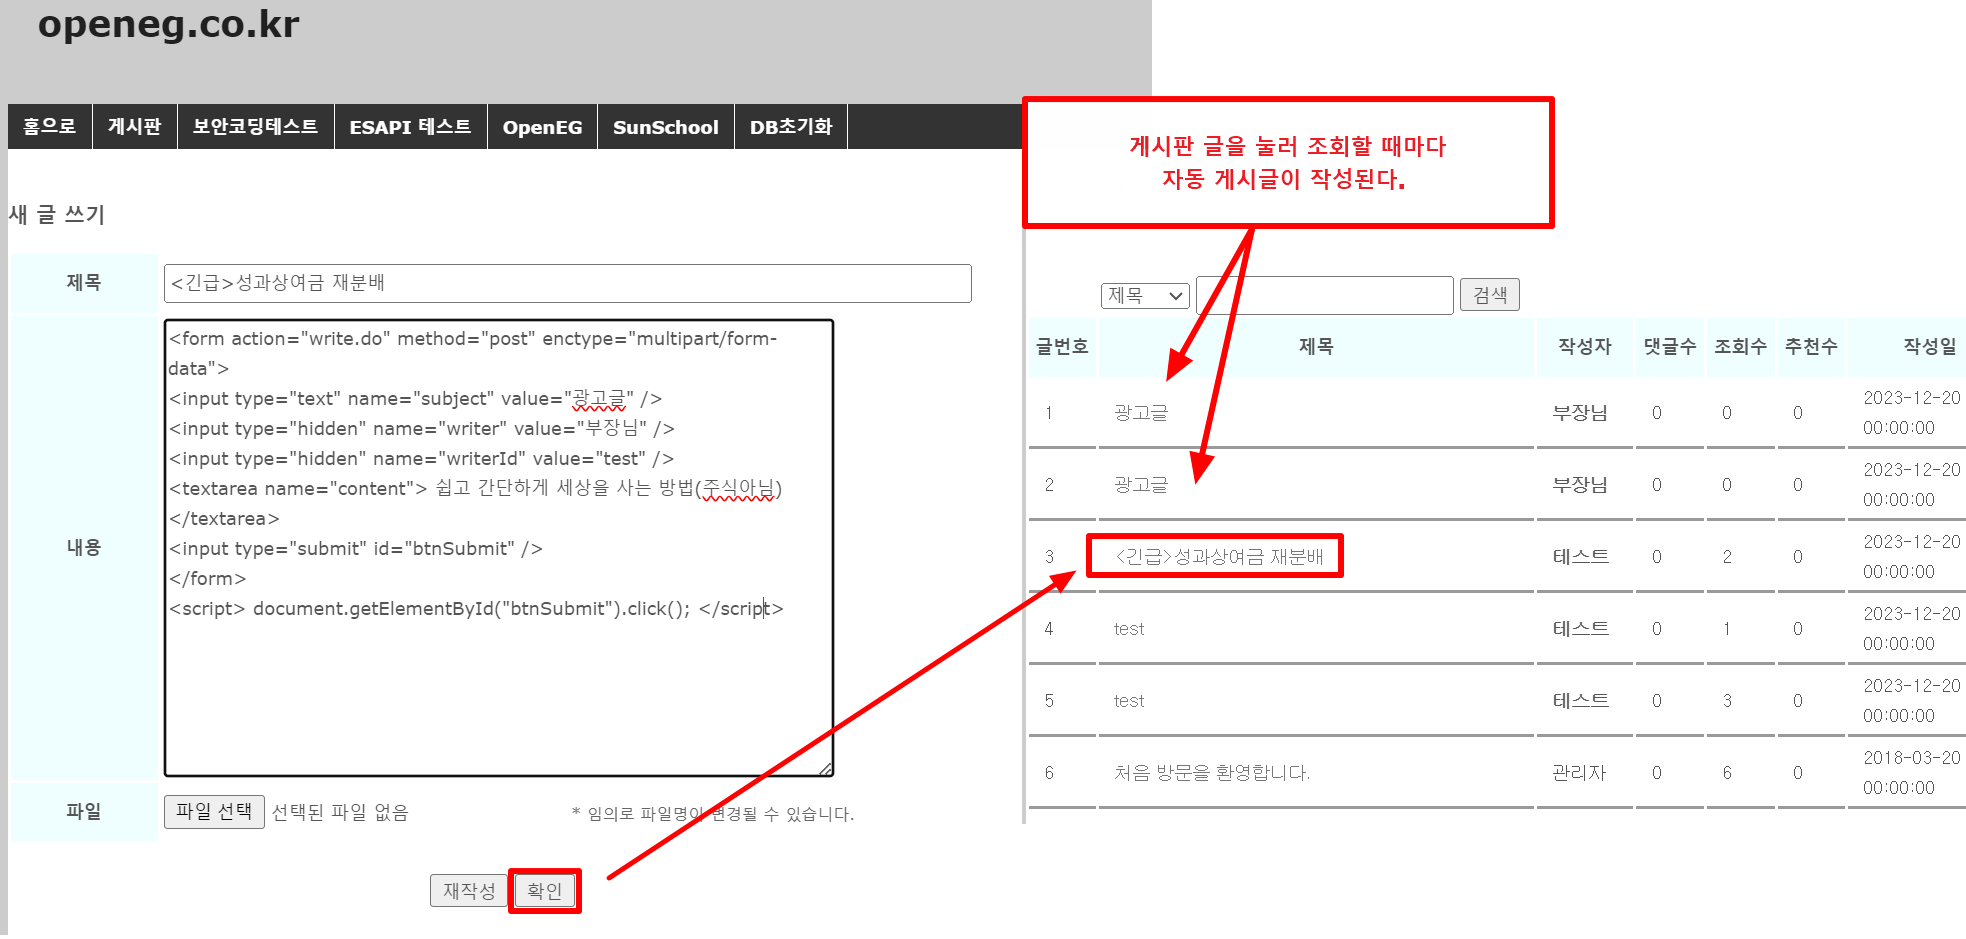Click the 작성자 column header
1966x939 pixels.
click(x=1585, y=347)
